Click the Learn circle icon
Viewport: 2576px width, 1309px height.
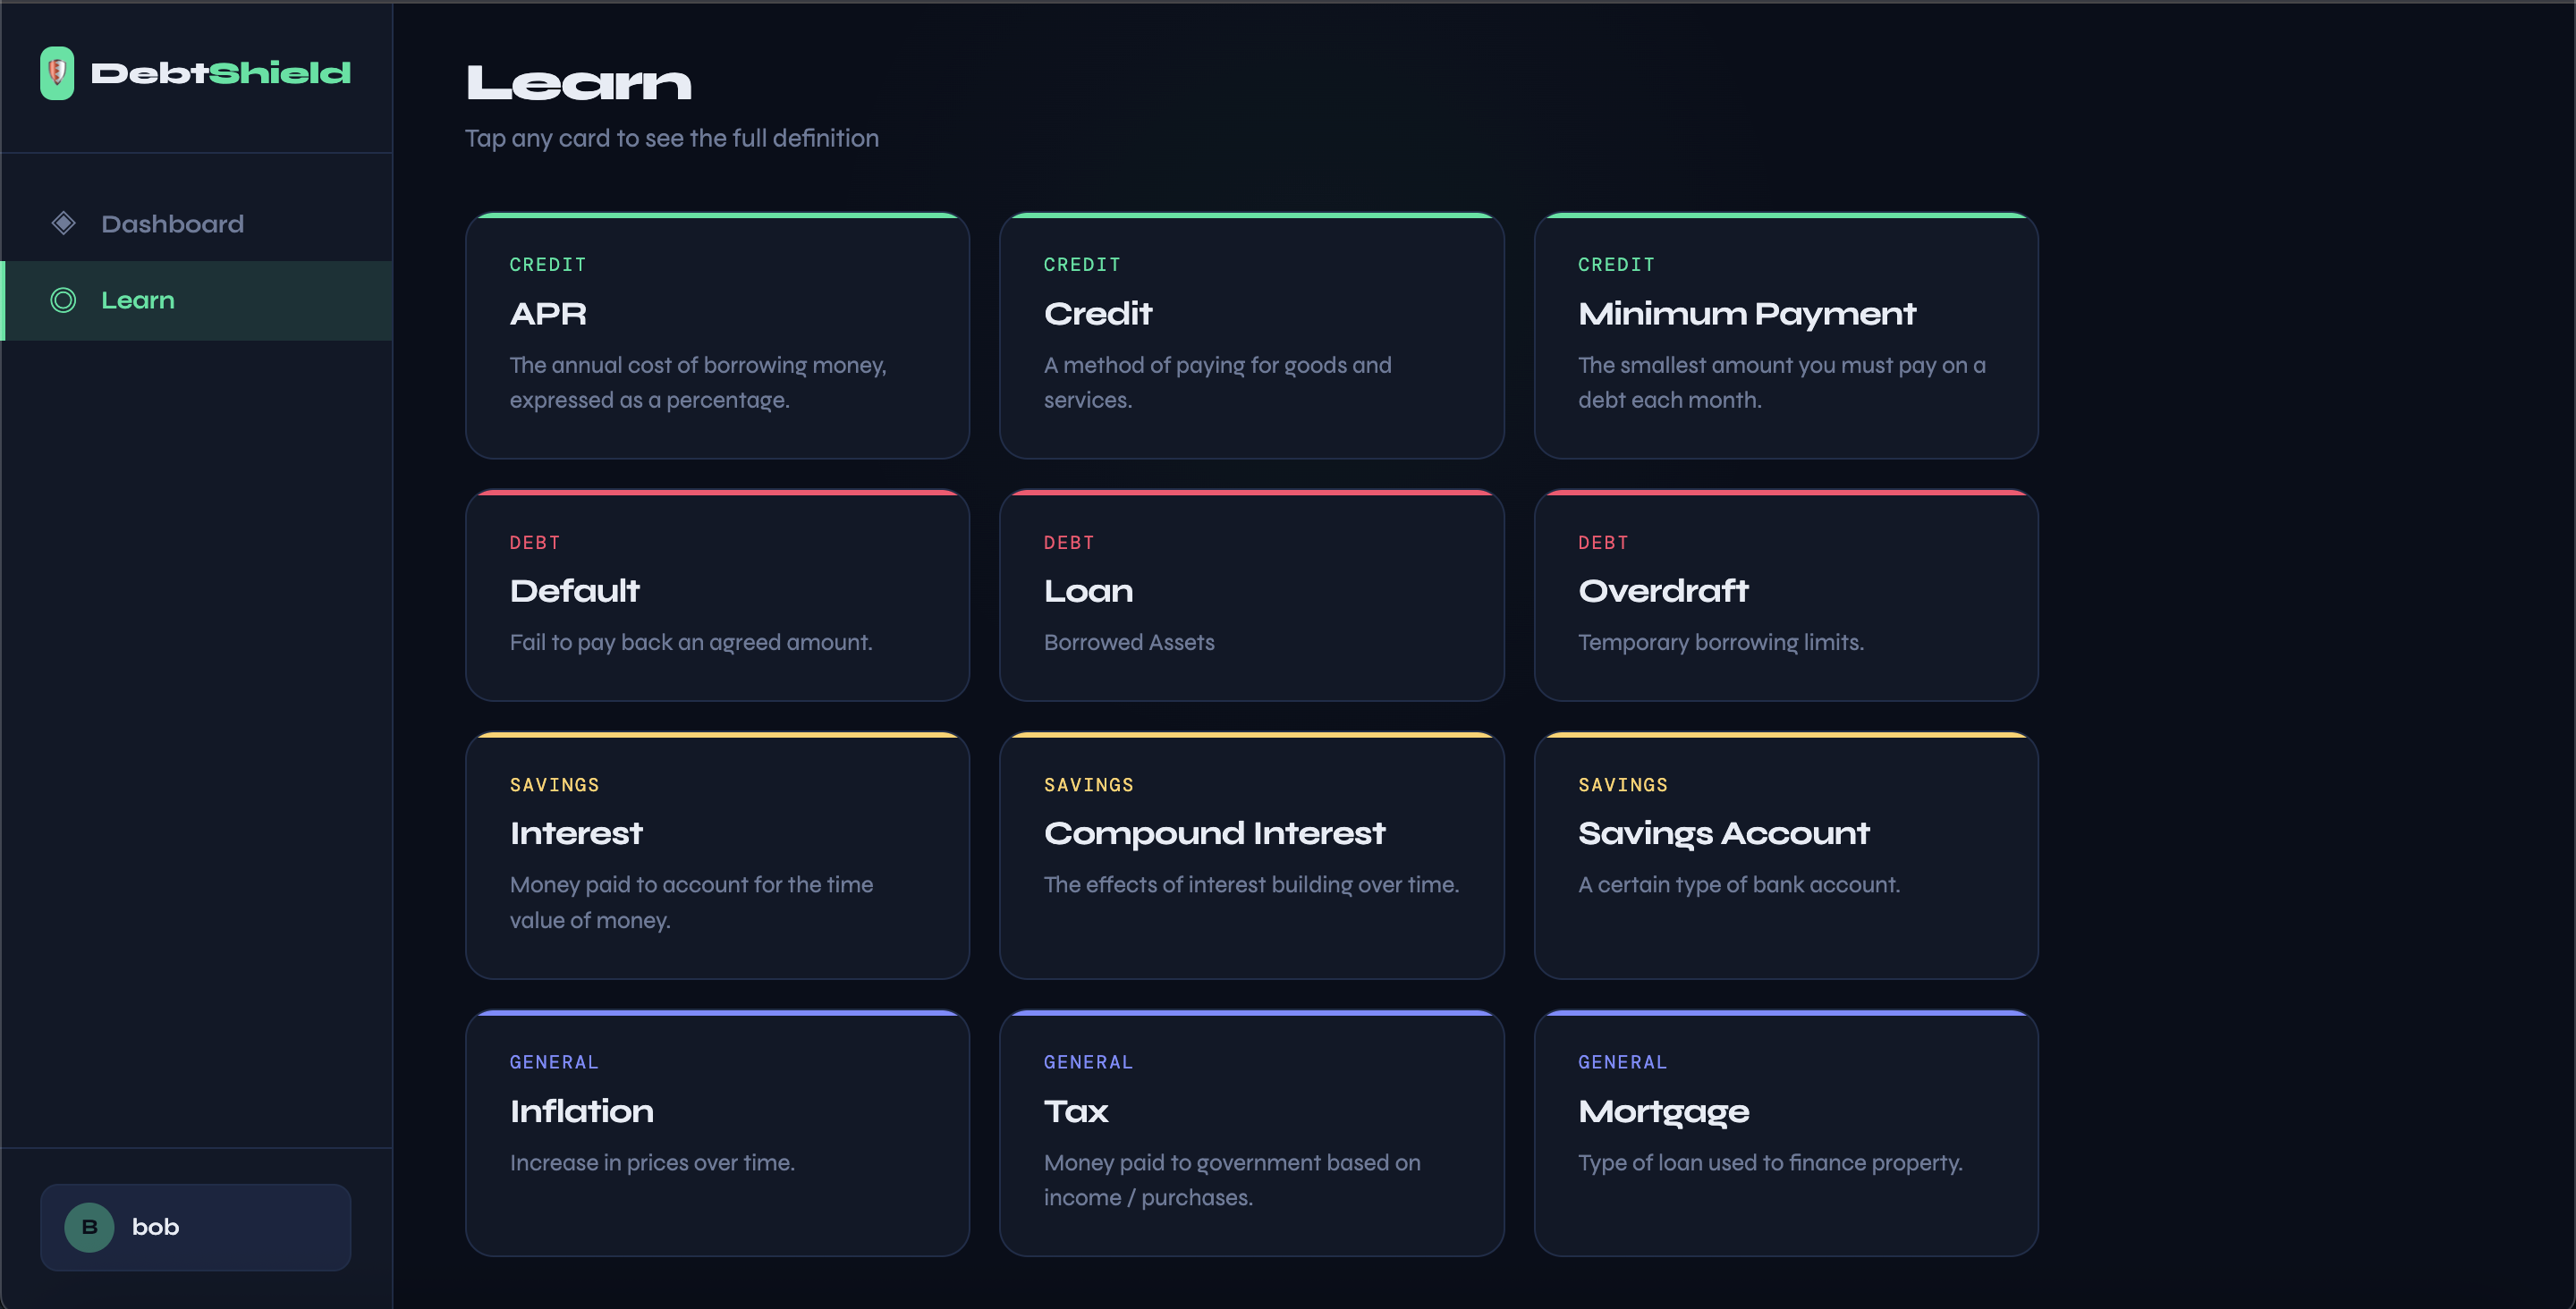coord(63,300)
